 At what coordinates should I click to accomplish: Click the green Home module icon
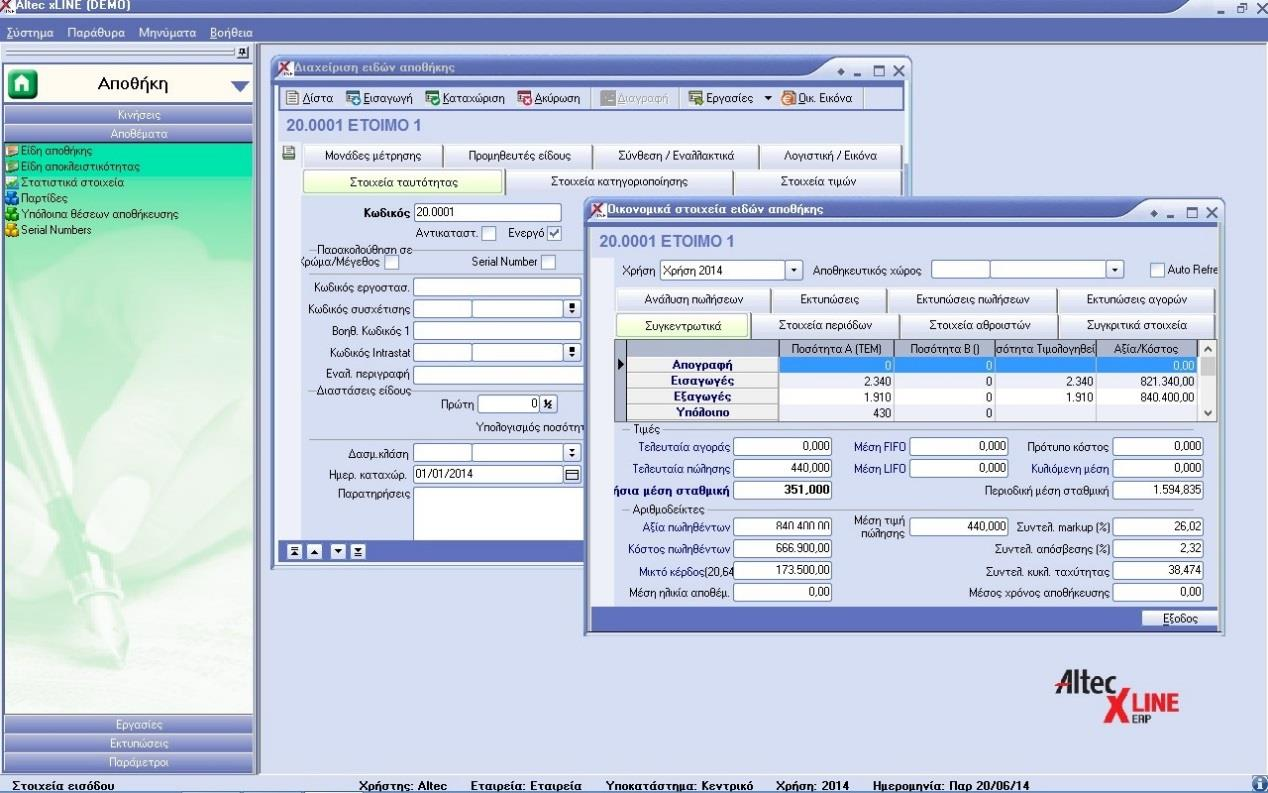click(x=23, y=86)
